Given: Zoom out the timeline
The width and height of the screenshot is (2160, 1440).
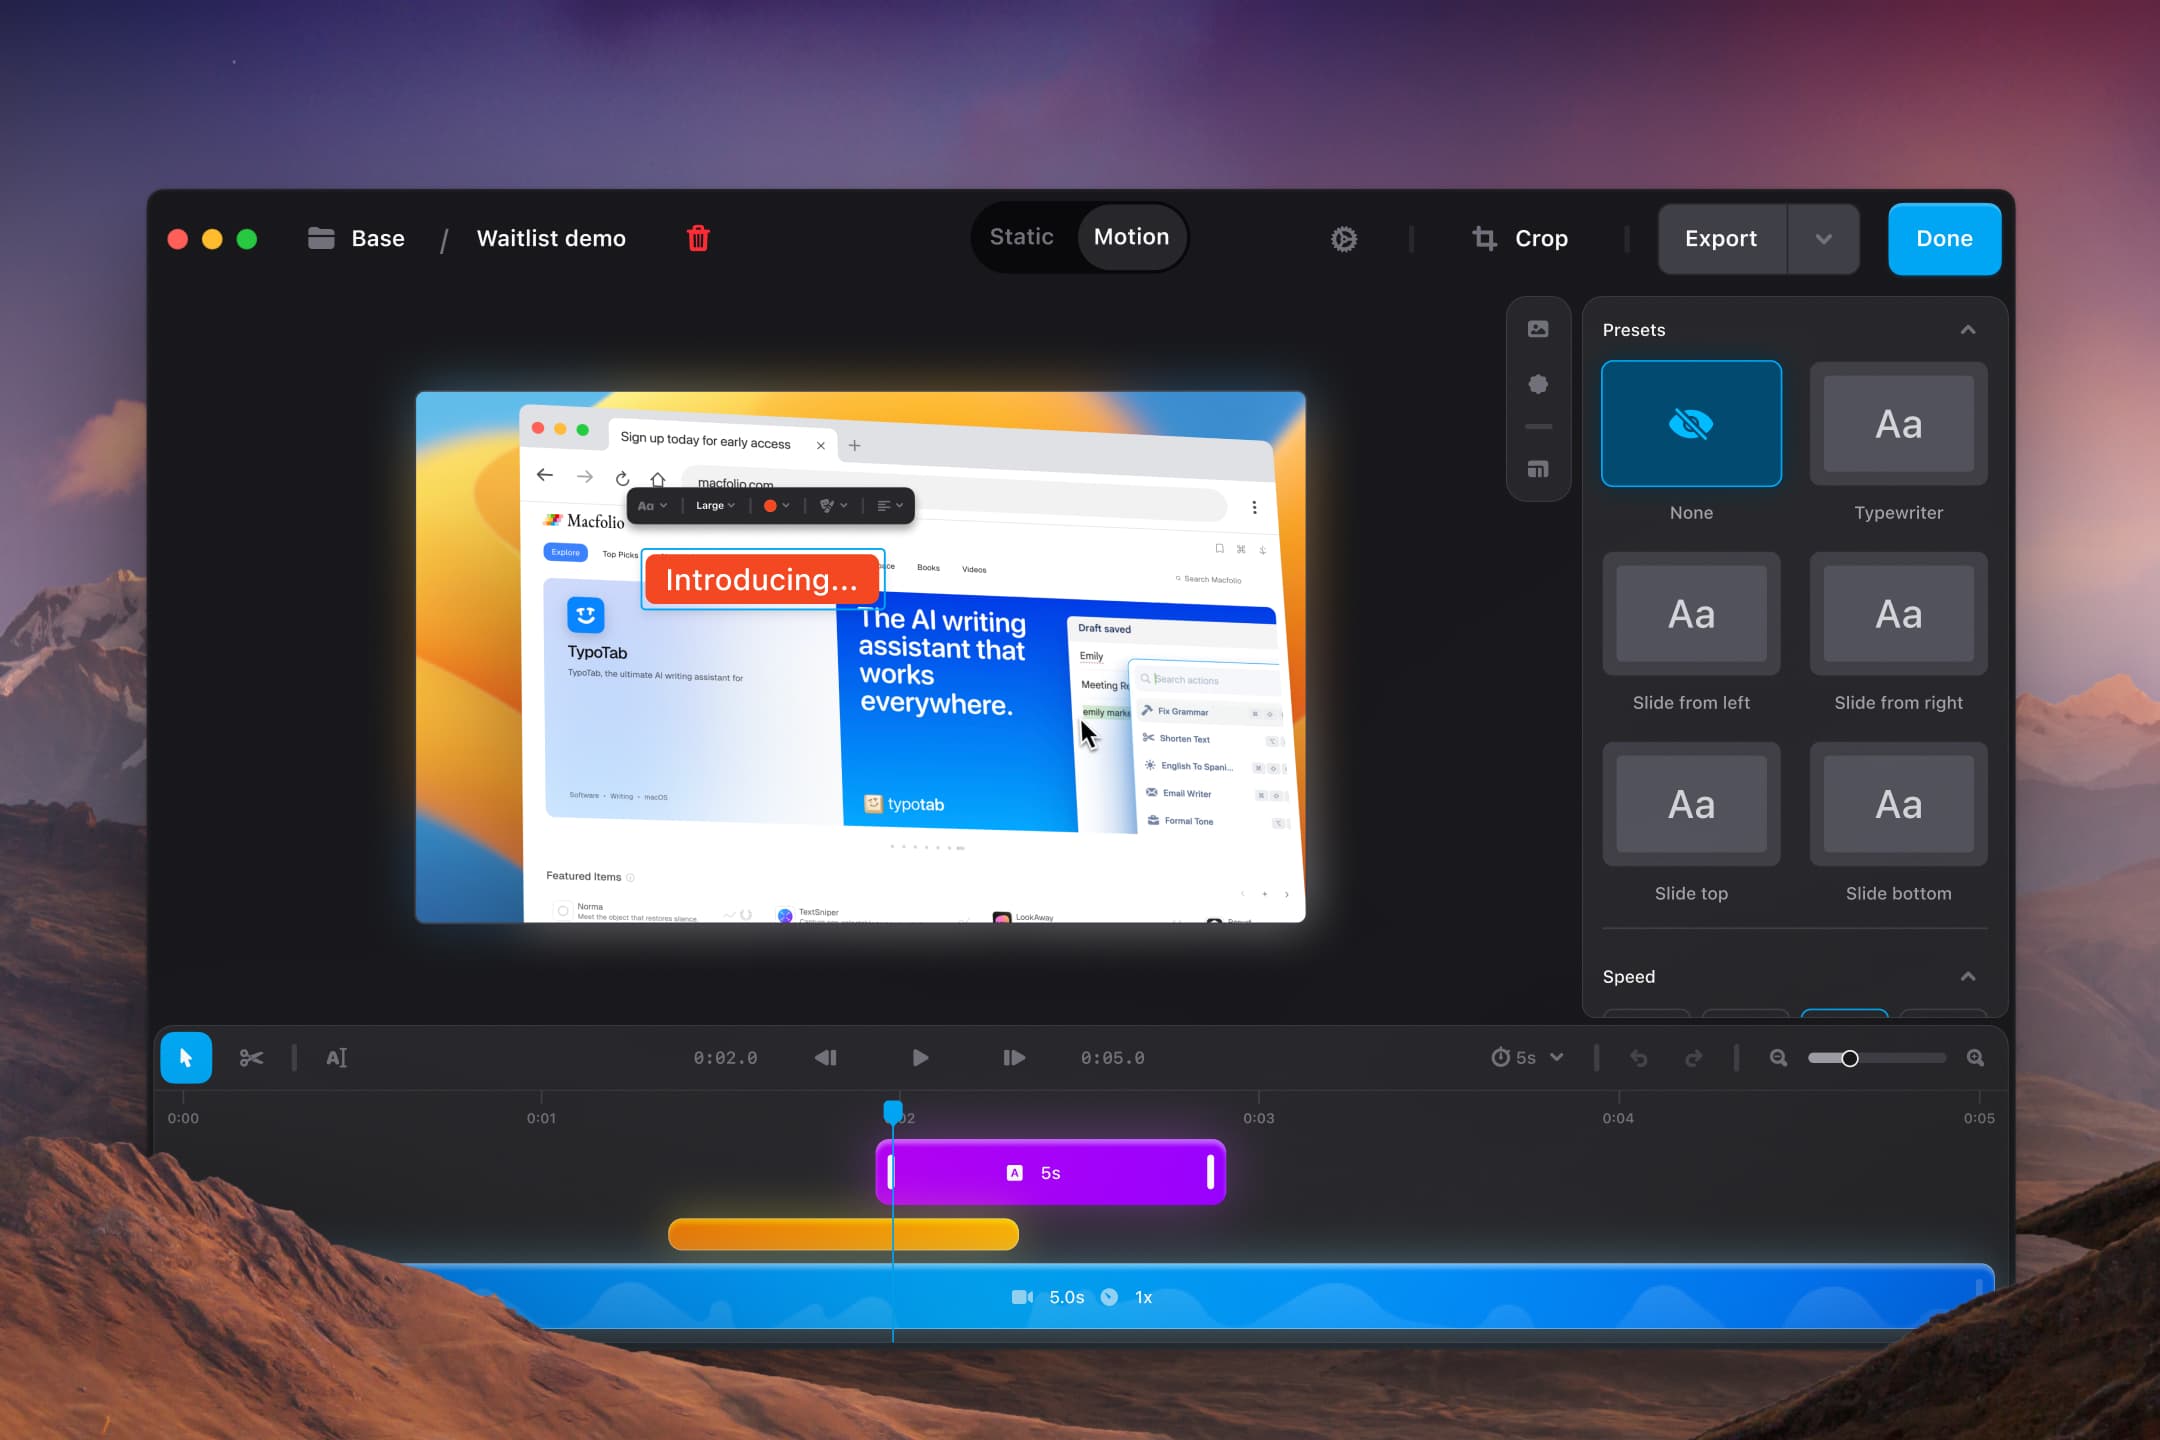Looking at the screenshot, I should point(1778,1057).
